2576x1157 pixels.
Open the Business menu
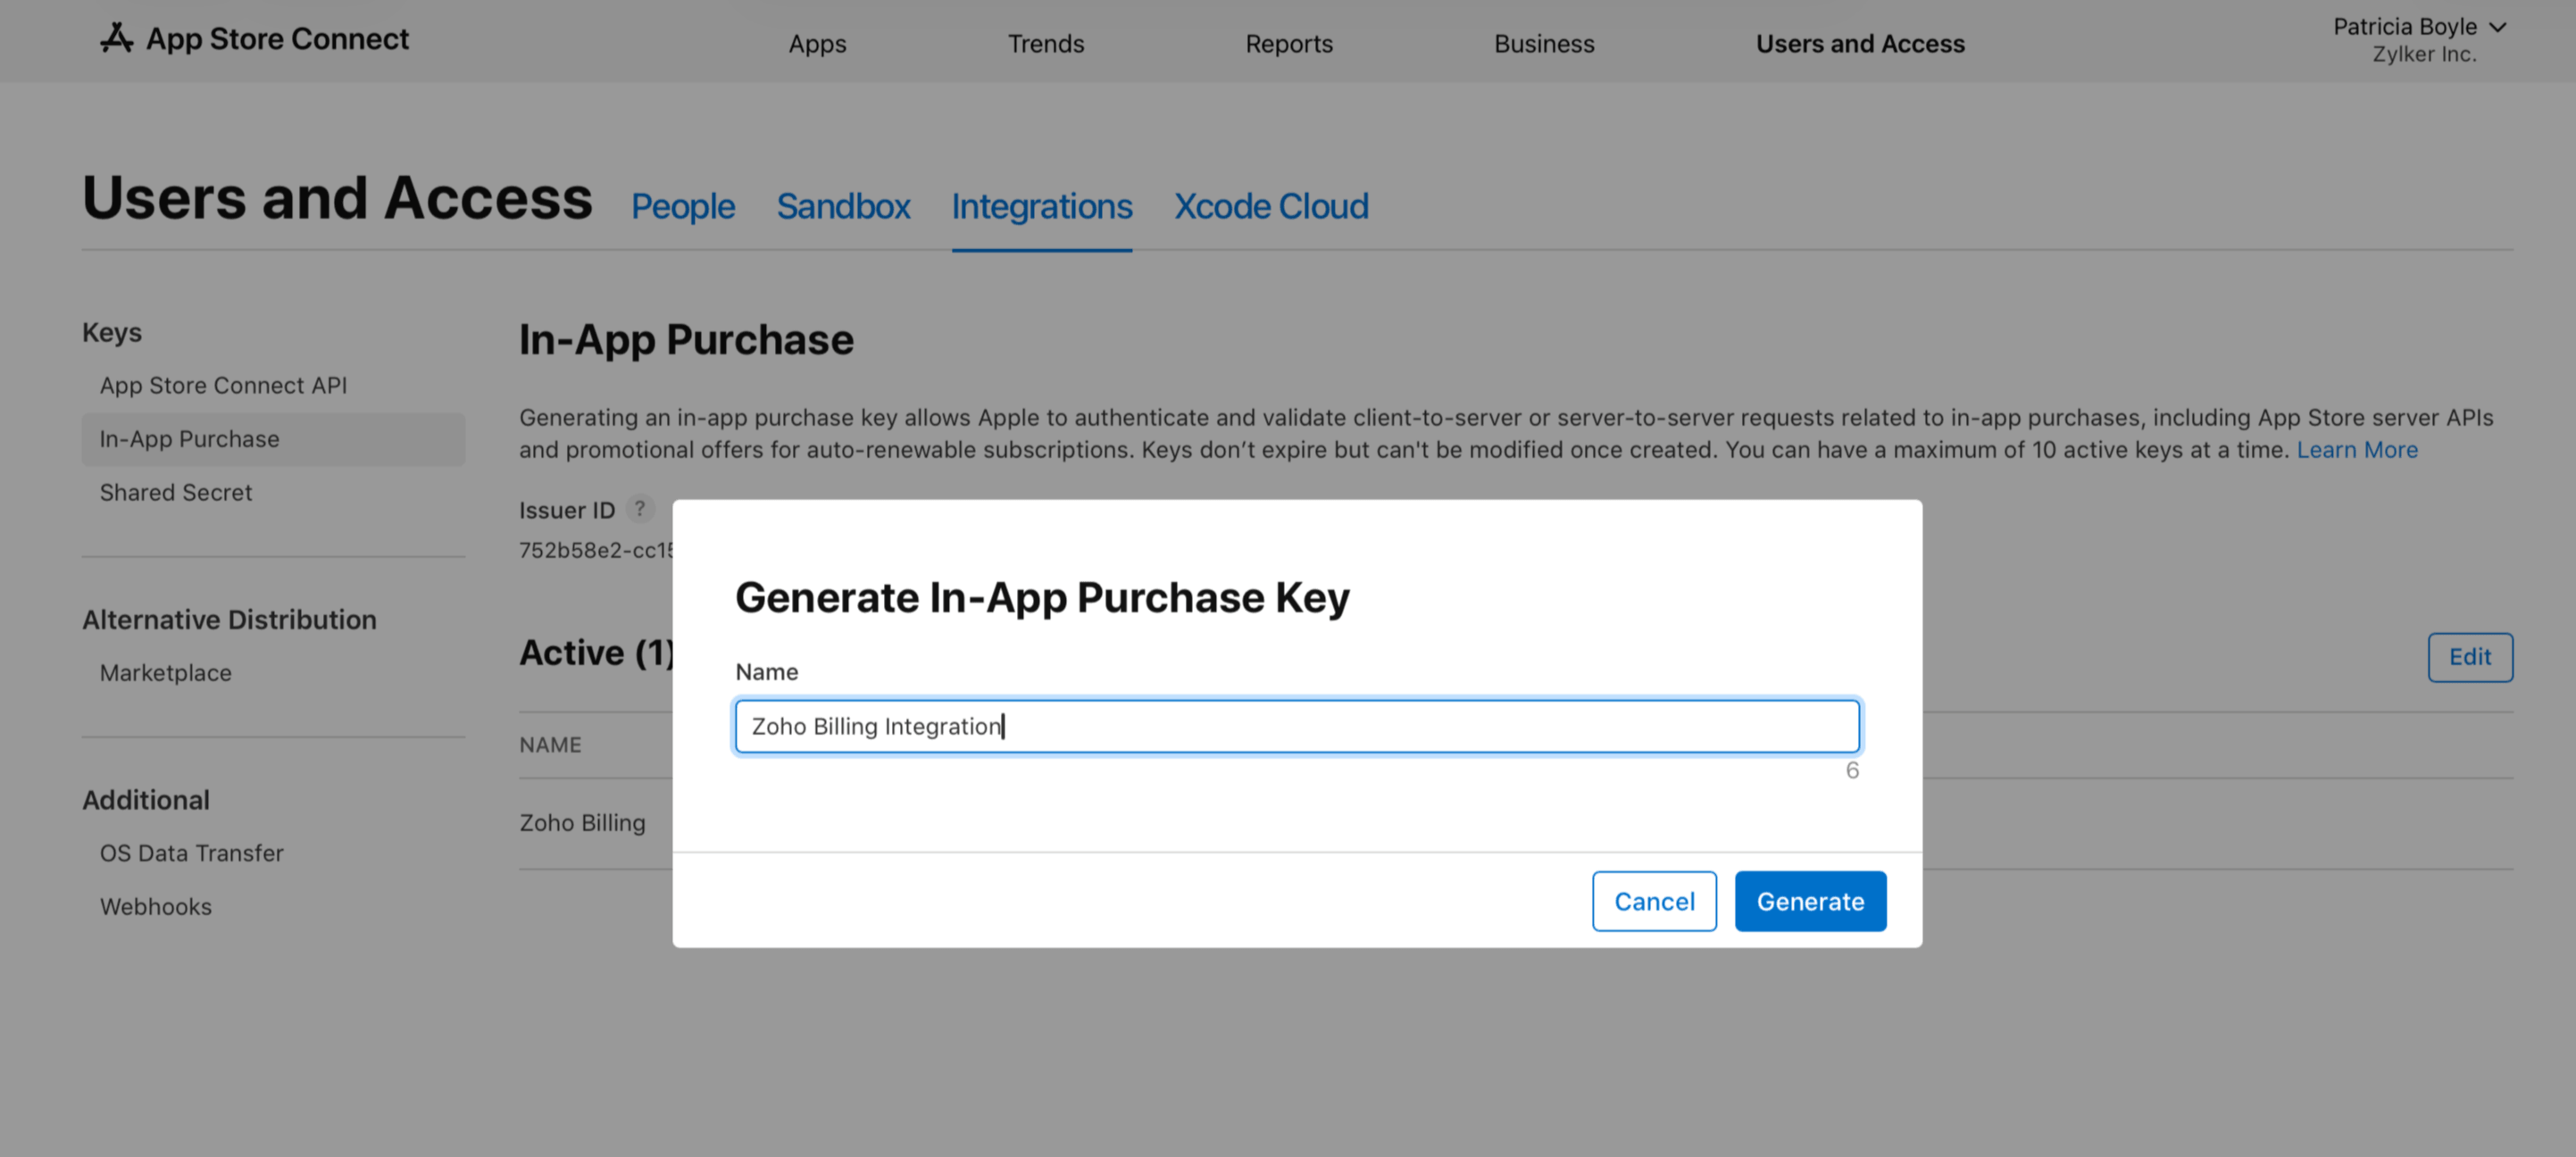[1543, 44]
